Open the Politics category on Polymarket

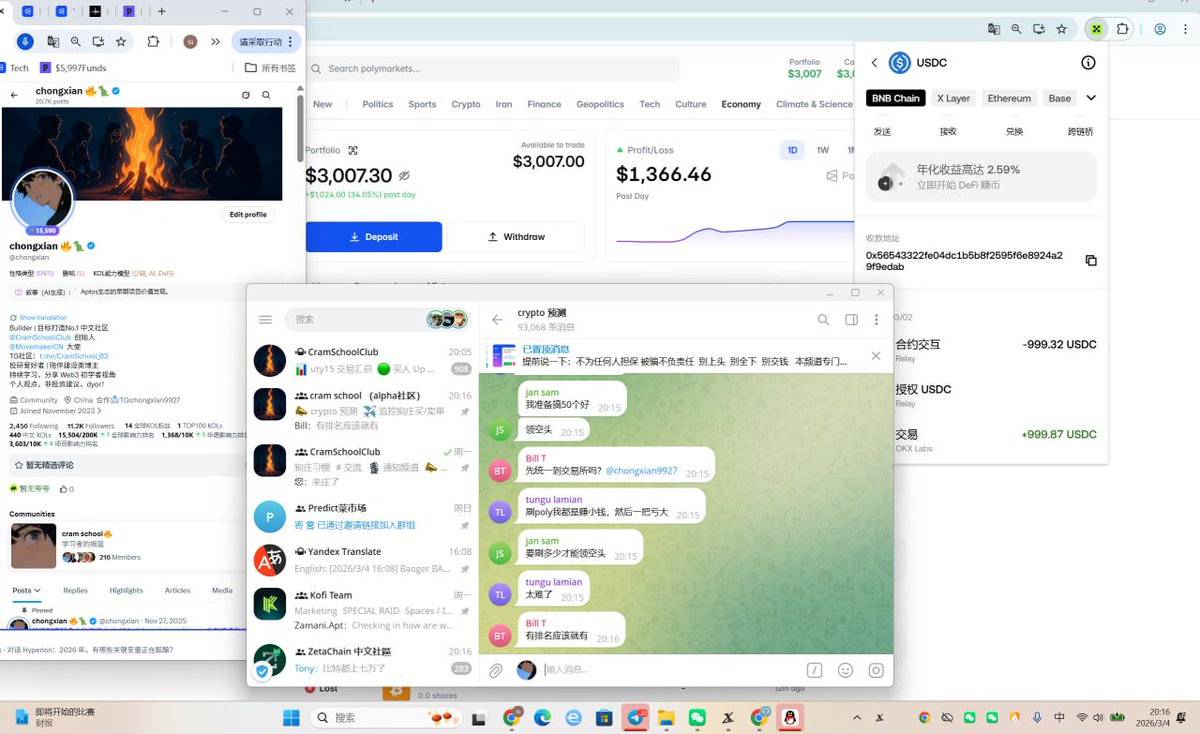(x=378, y=104)
